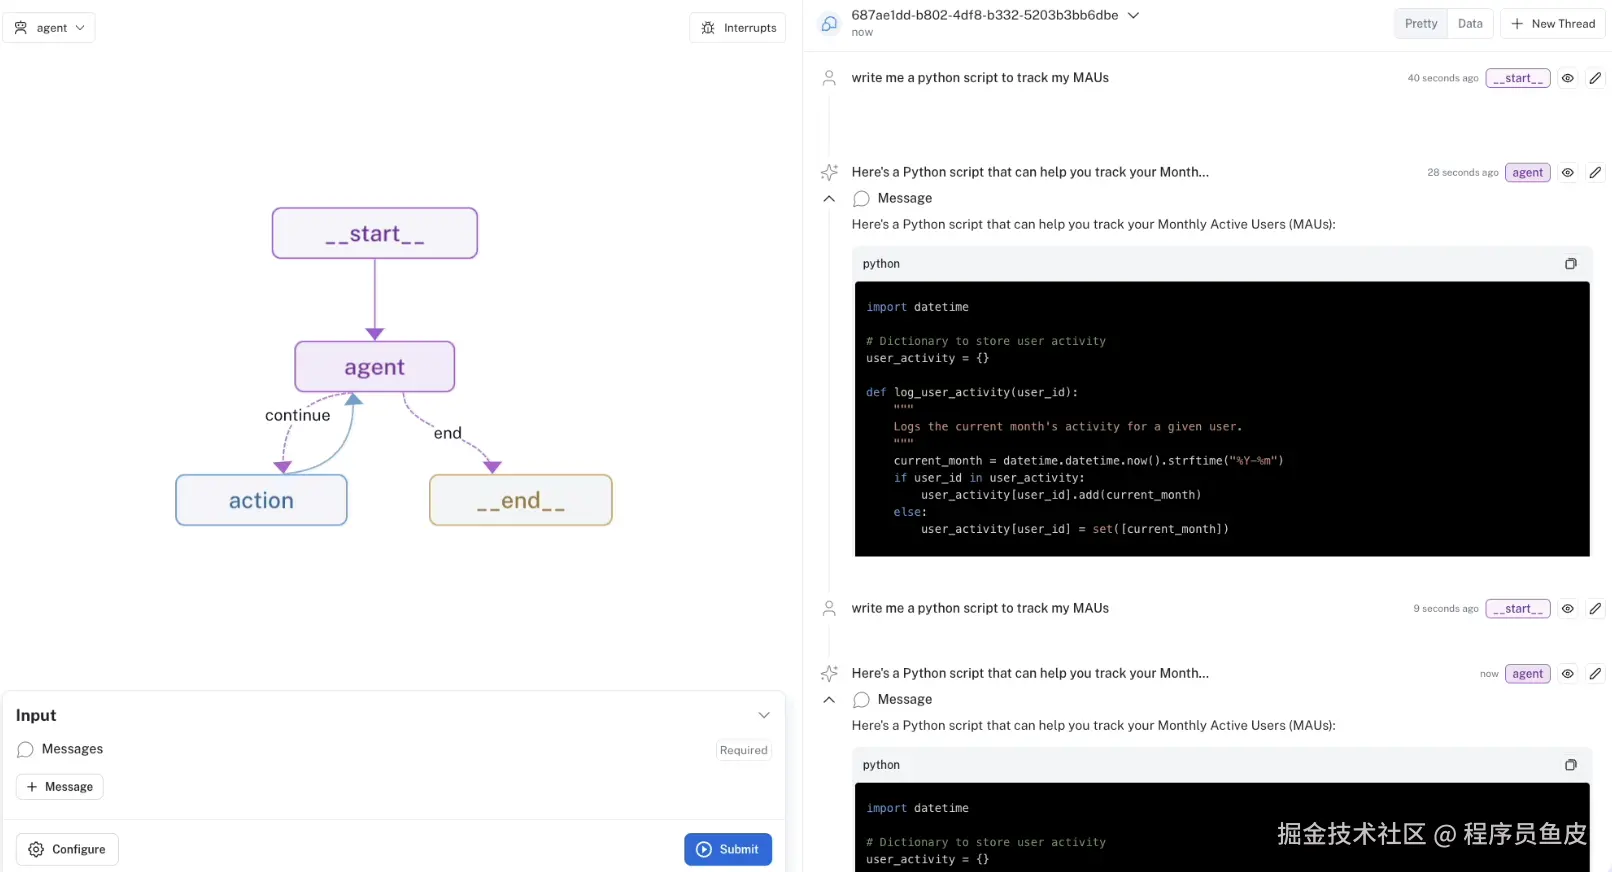The height and width of the screenshot is (872, 1612).
Task: Edit the first user message
Action: (x=1595, y=78)
